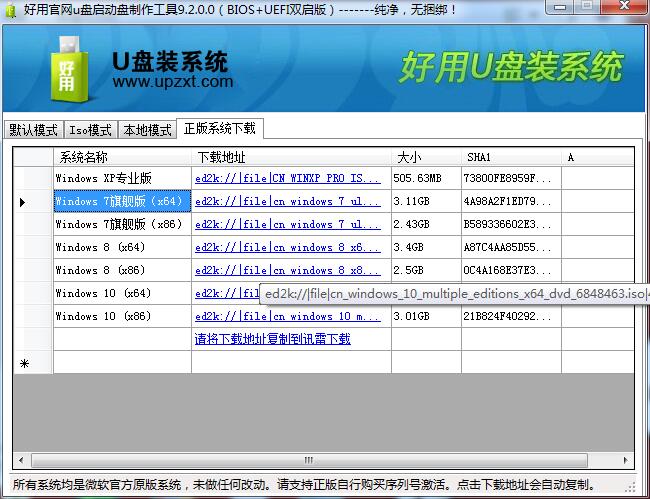650x499 pixels.
Task: Click the horizontal scrollbar thumb
Action: 309,460
